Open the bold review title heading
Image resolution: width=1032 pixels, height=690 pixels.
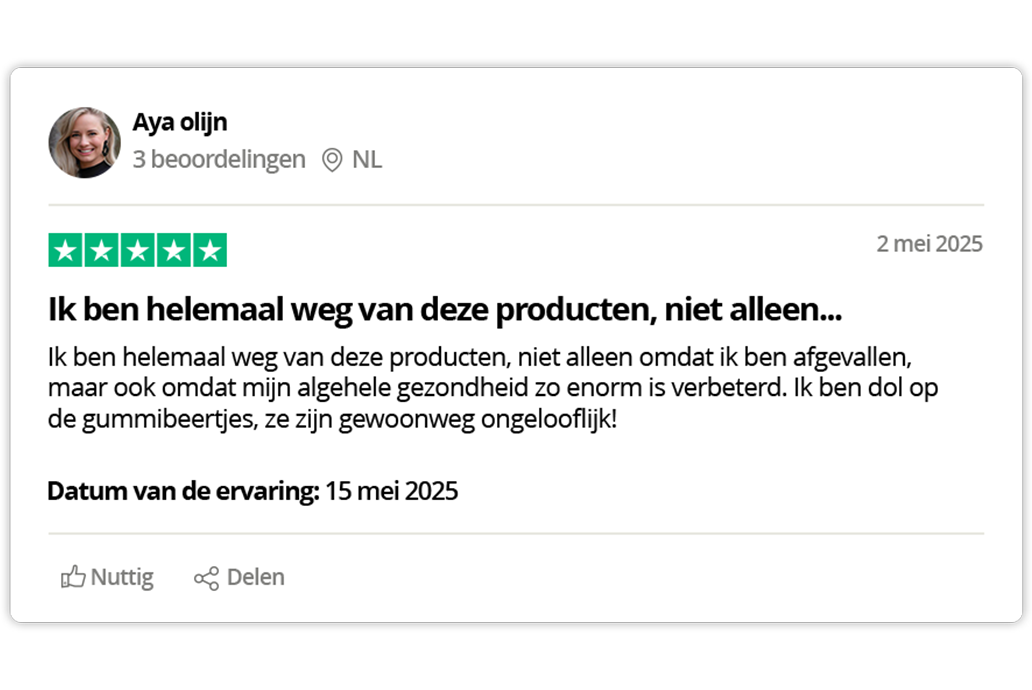coord(445,309)
